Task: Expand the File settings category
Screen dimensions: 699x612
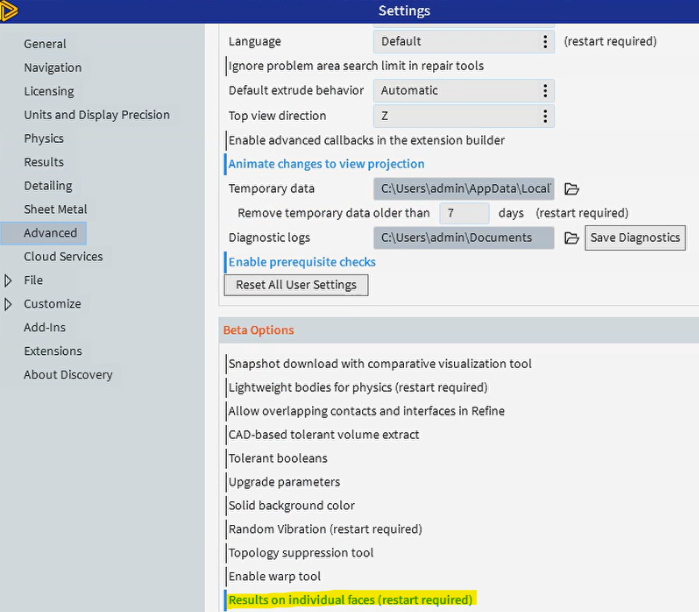Action: pyautogui.click(x=9, y=280)
